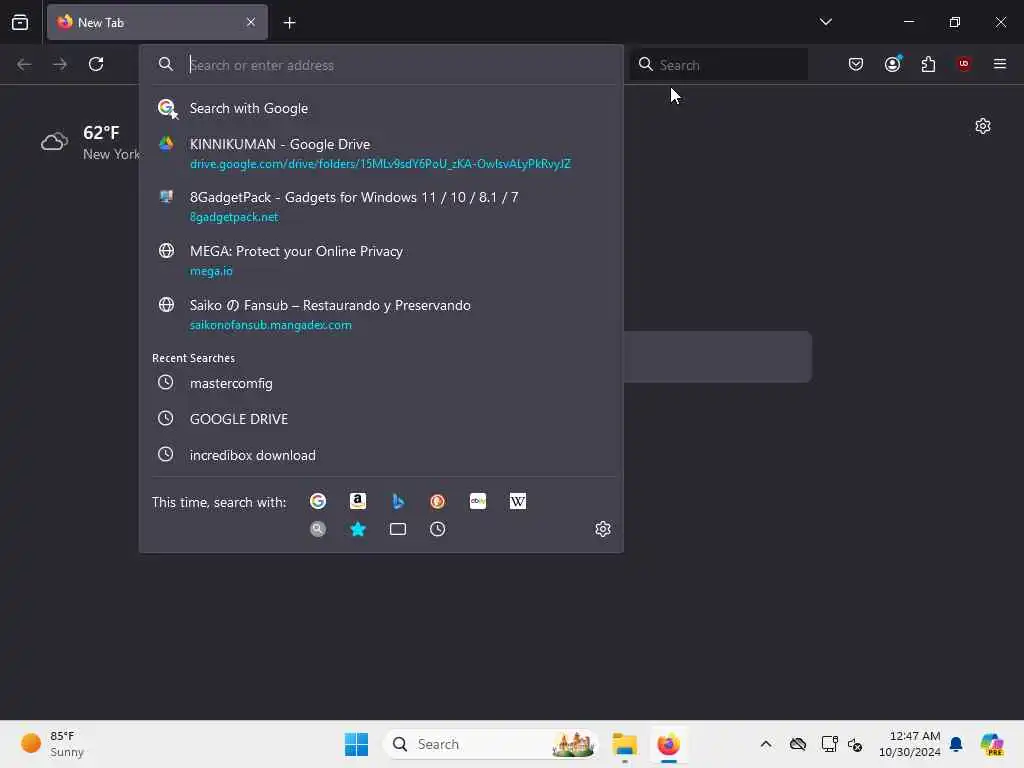Search this time with Bing icon
1024x768 pixels.
coord(398,501)
